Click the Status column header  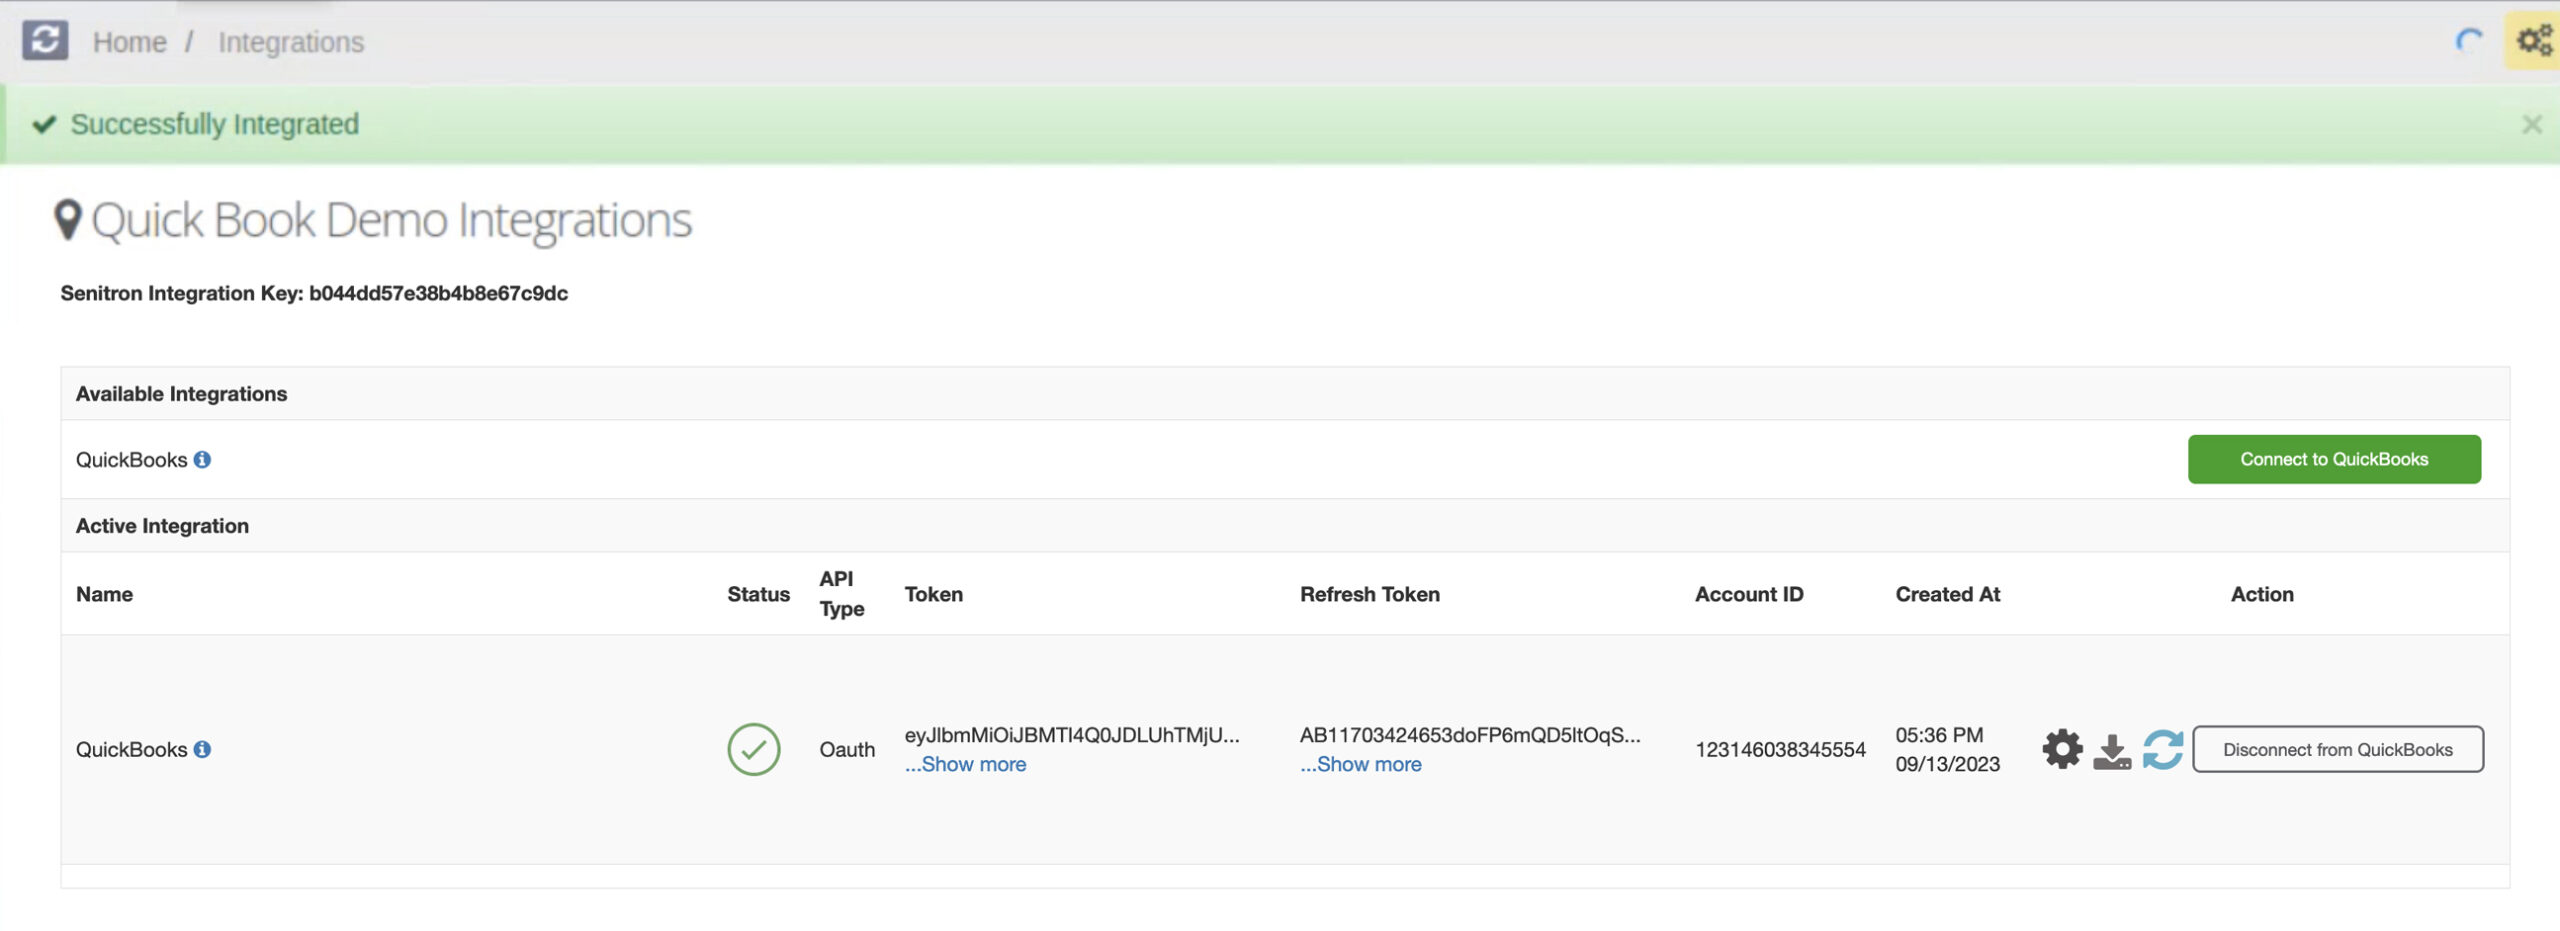pos(758,594)
